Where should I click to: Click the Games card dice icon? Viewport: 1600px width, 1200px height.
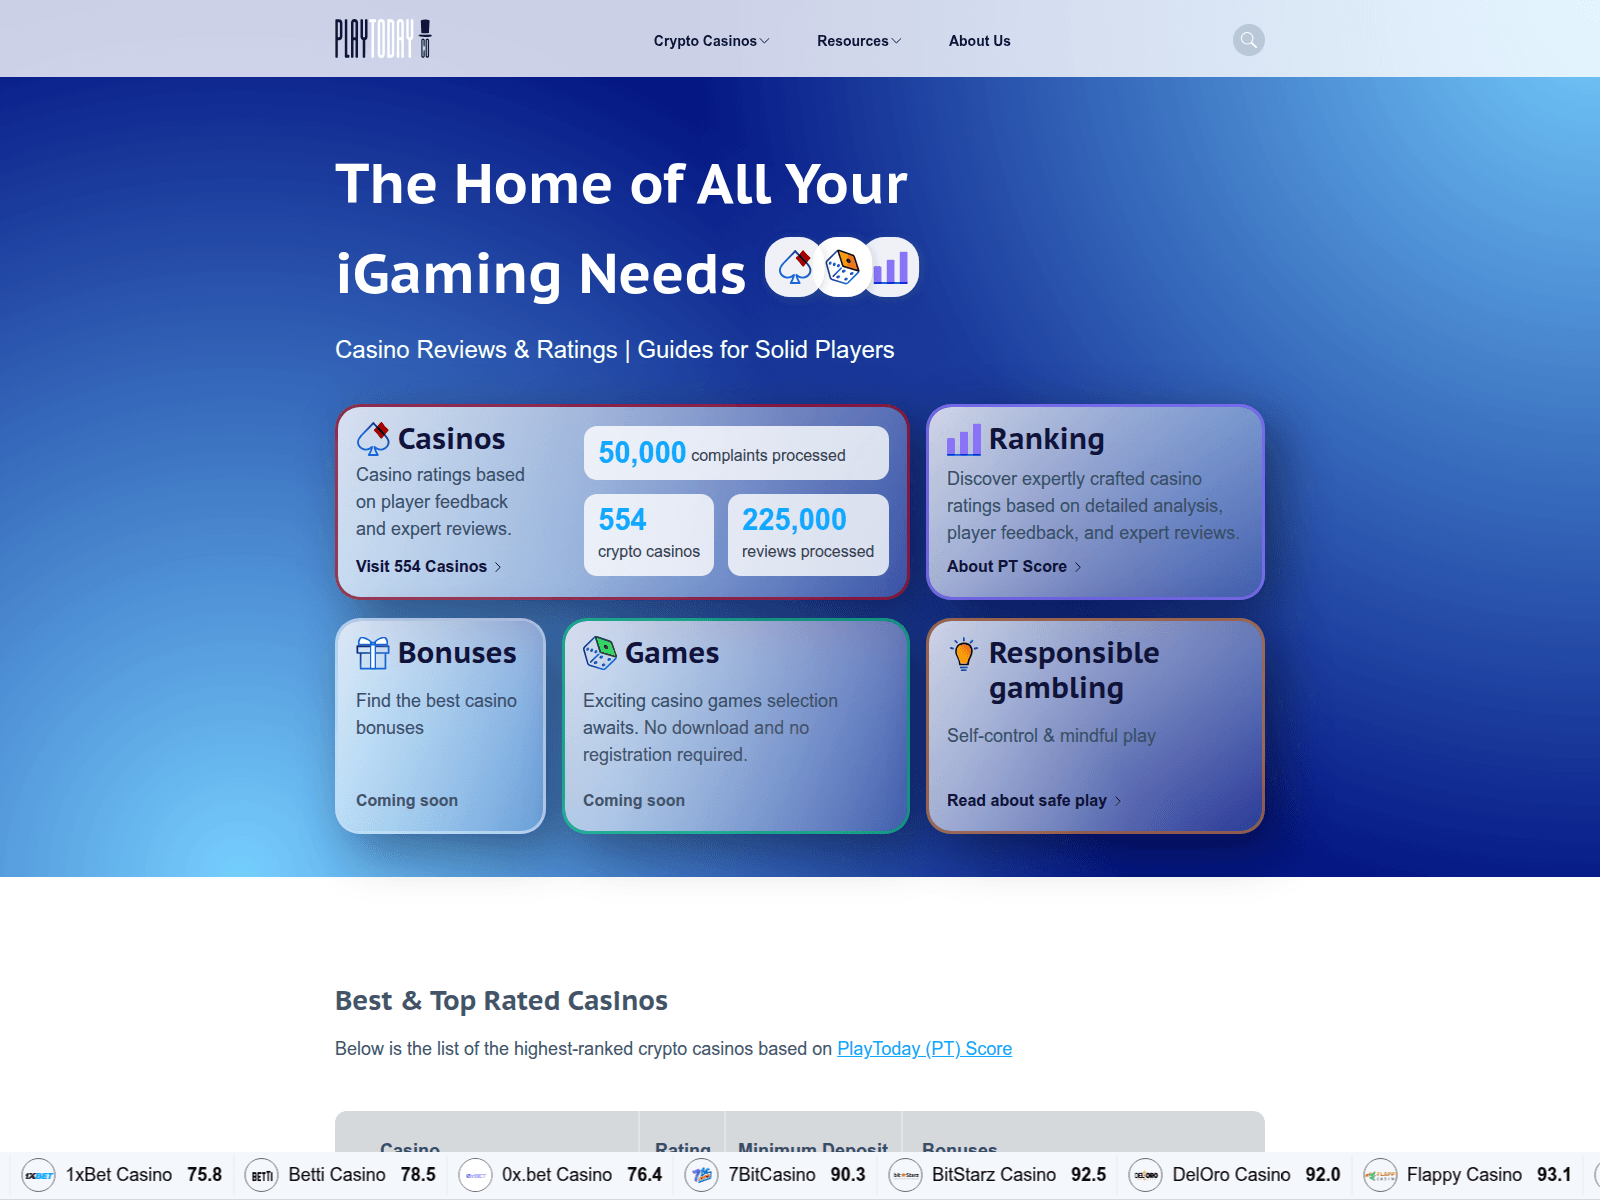pyautogui.click(x=600, y=653)
